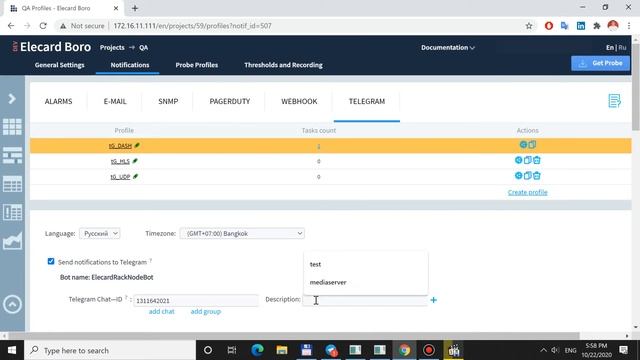Click the Description input field
Screen dimensions: 640x360
pyautogui.click(x=365, y=300)
